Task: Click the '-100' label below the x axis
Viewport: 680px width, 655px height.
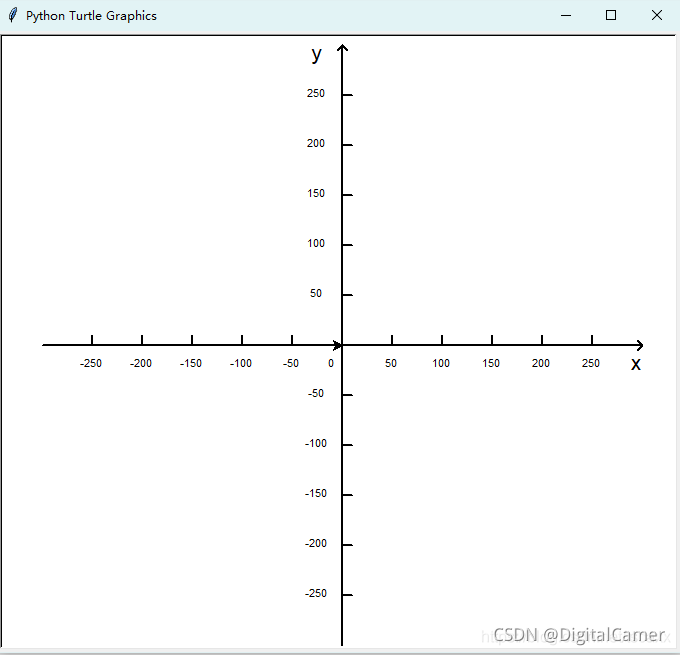Action: point(241,364)
